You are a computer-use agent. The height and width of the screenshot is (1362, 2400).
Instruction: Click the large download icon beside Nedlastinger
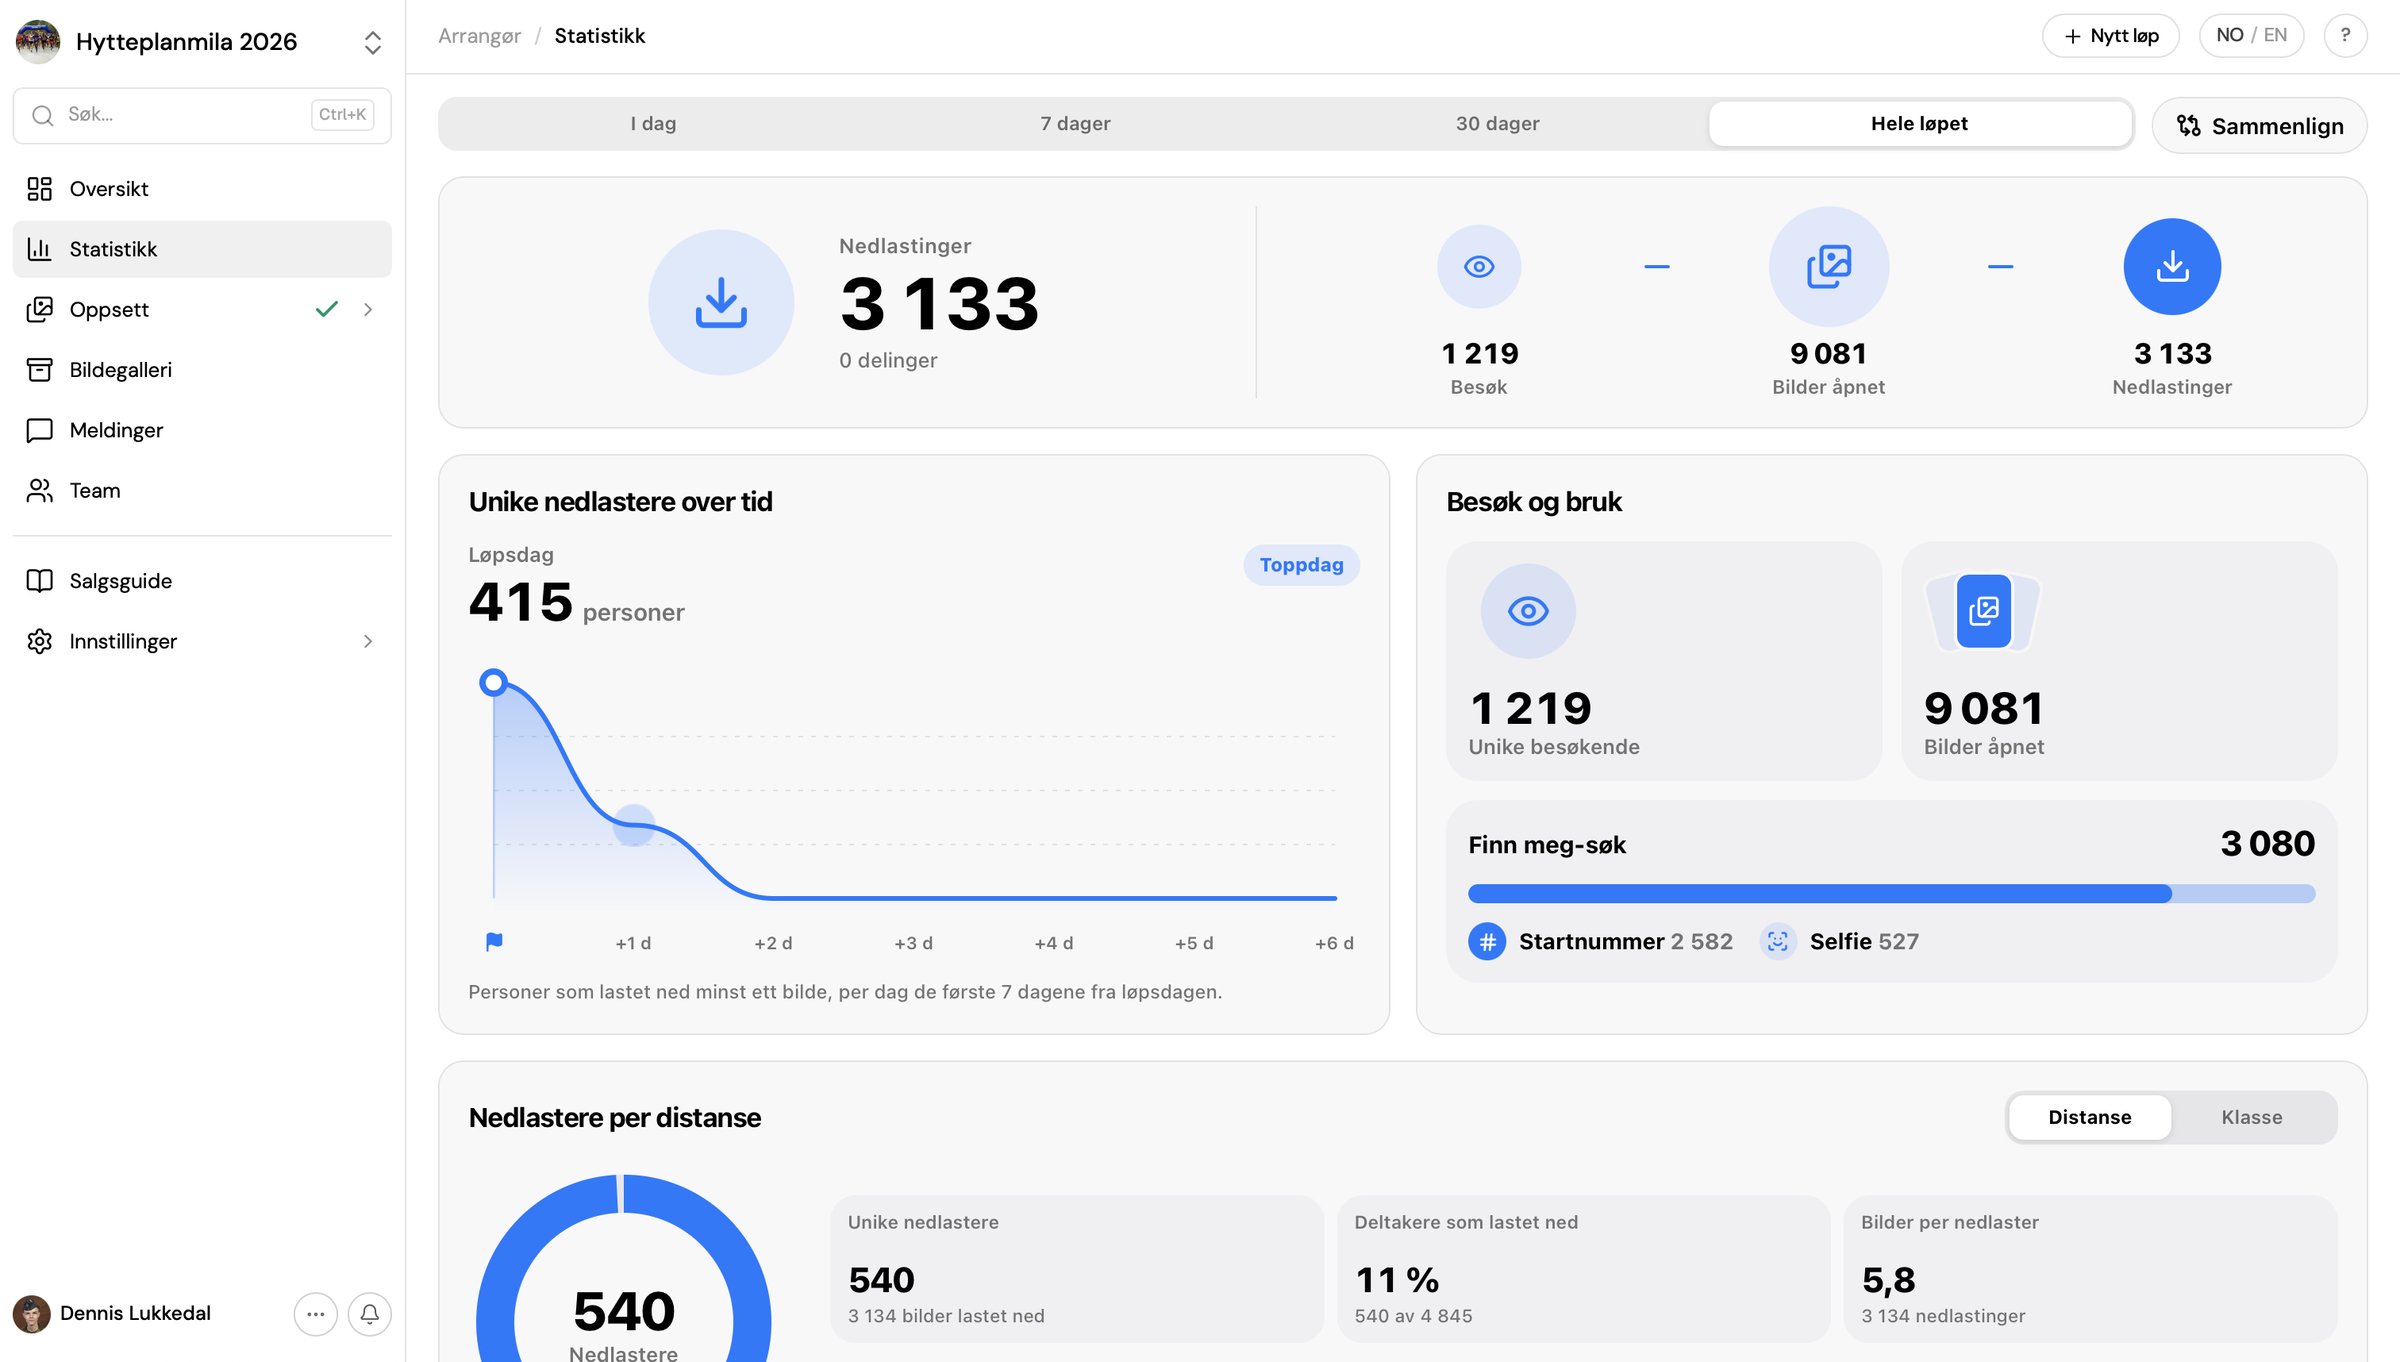721,303
